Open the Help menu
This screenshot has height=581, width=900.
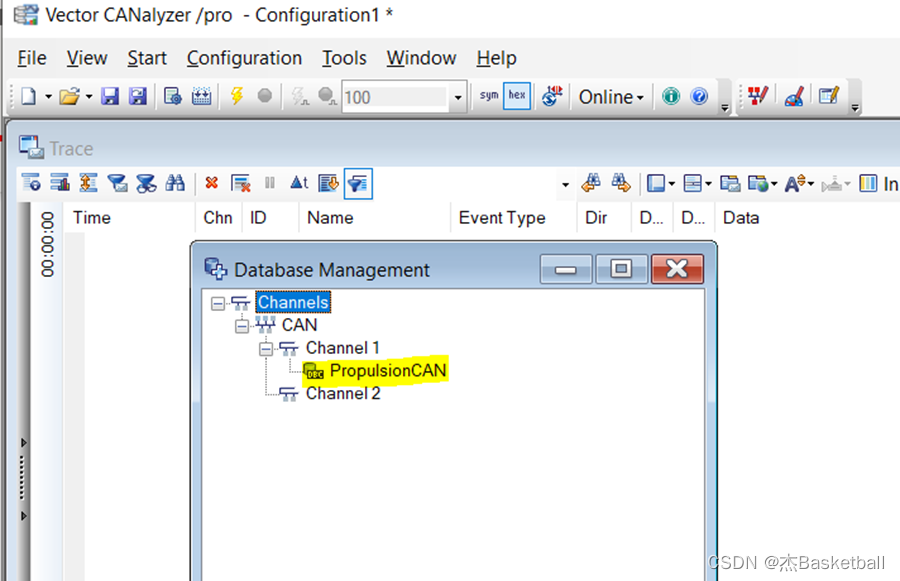(x=496, y=58)
